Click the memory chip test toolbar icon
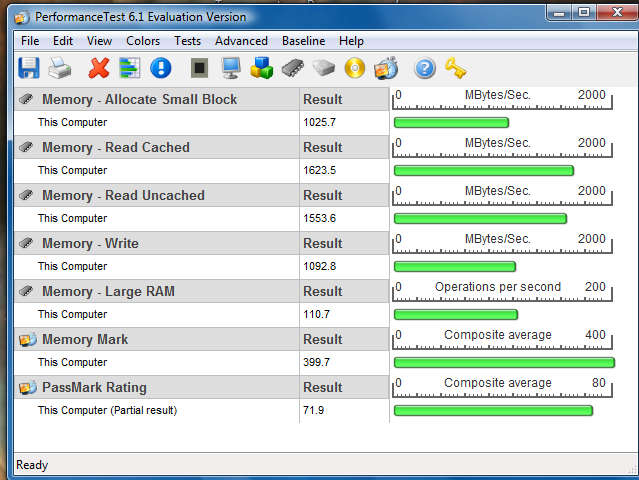639x480 pixels. click(x=293, y=68)
